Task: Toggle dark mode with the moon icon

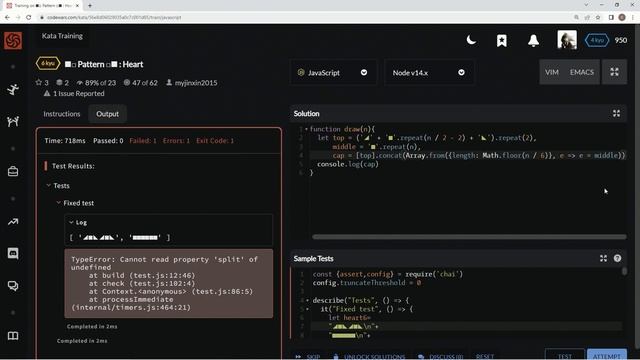Action: point(471,40)
